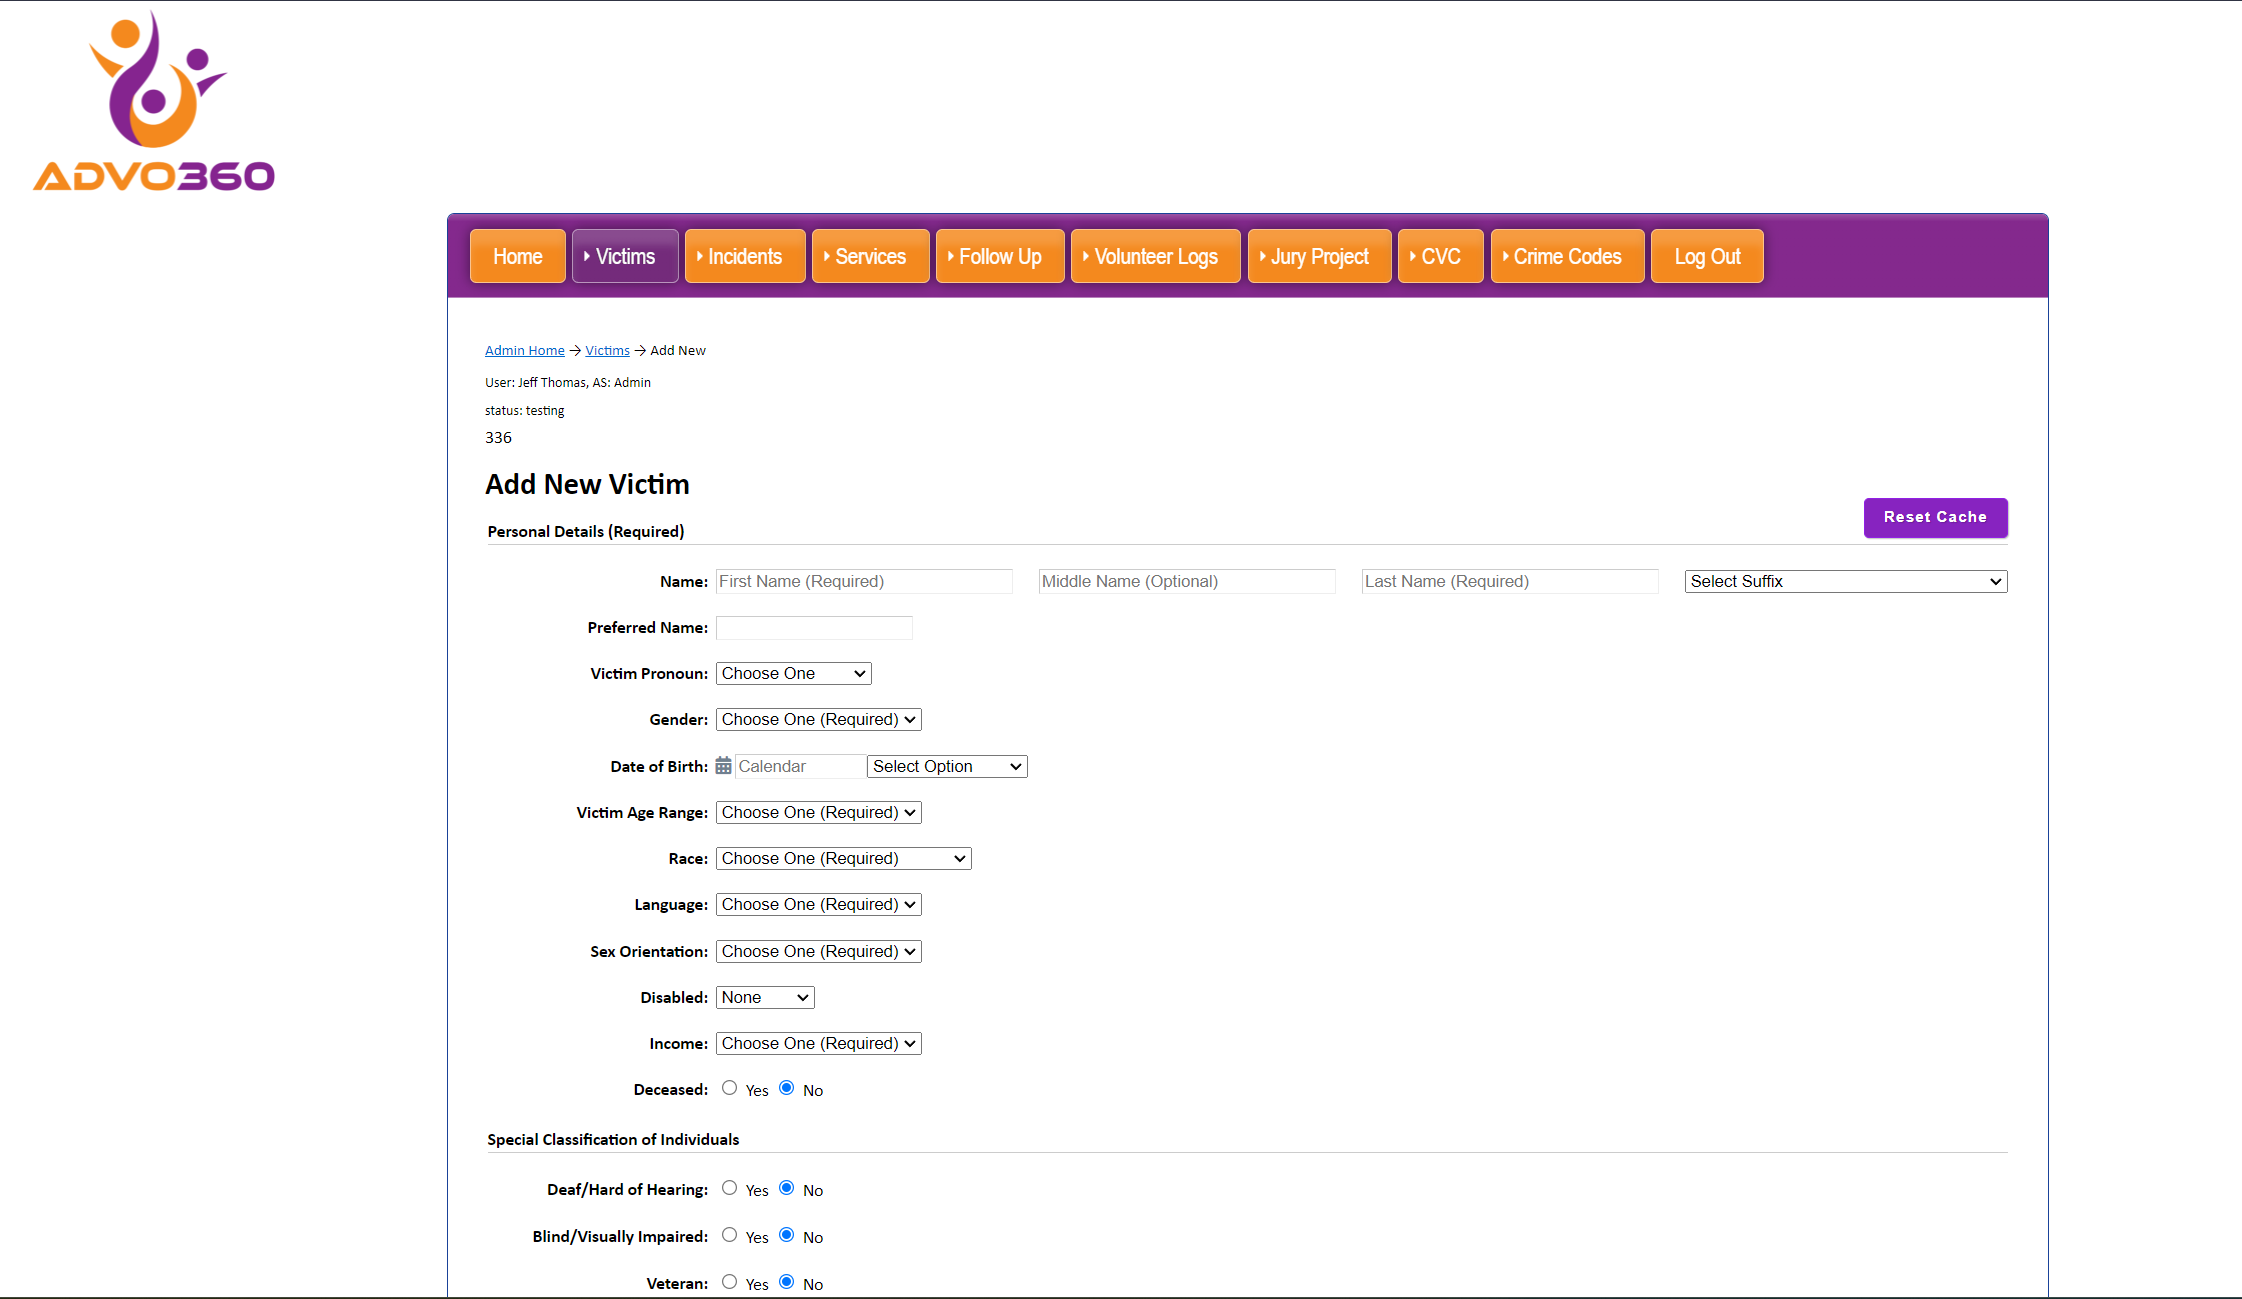Focus the Preferred Name field
2242x1299 pixels.
[x=814, y=628]
